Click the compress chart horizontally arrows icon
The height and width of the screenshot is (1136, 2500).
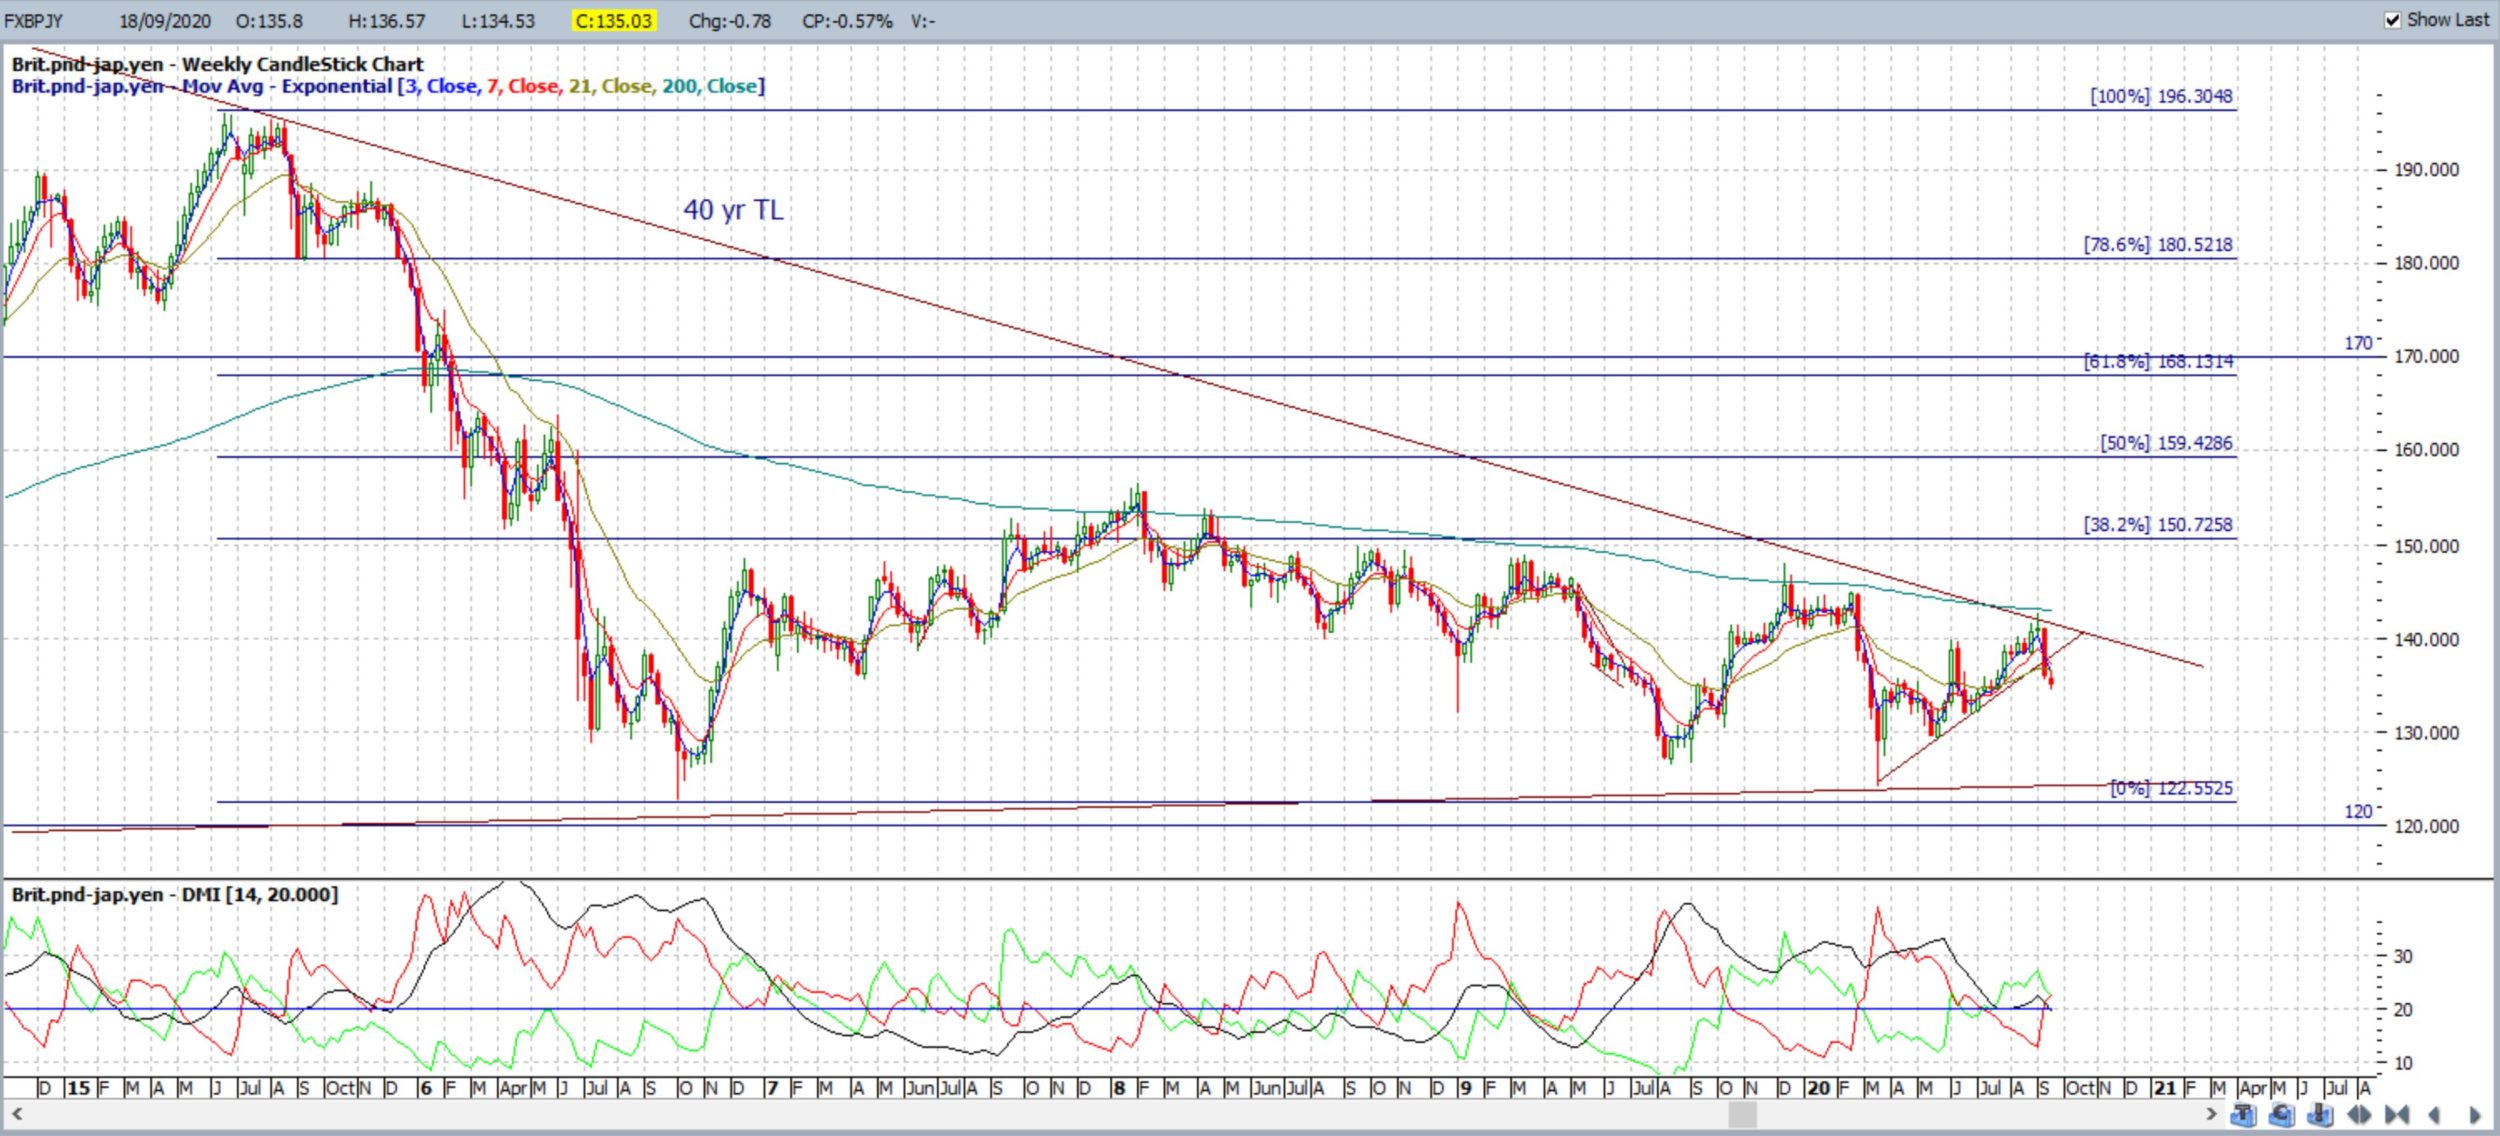(2397, 1114)
